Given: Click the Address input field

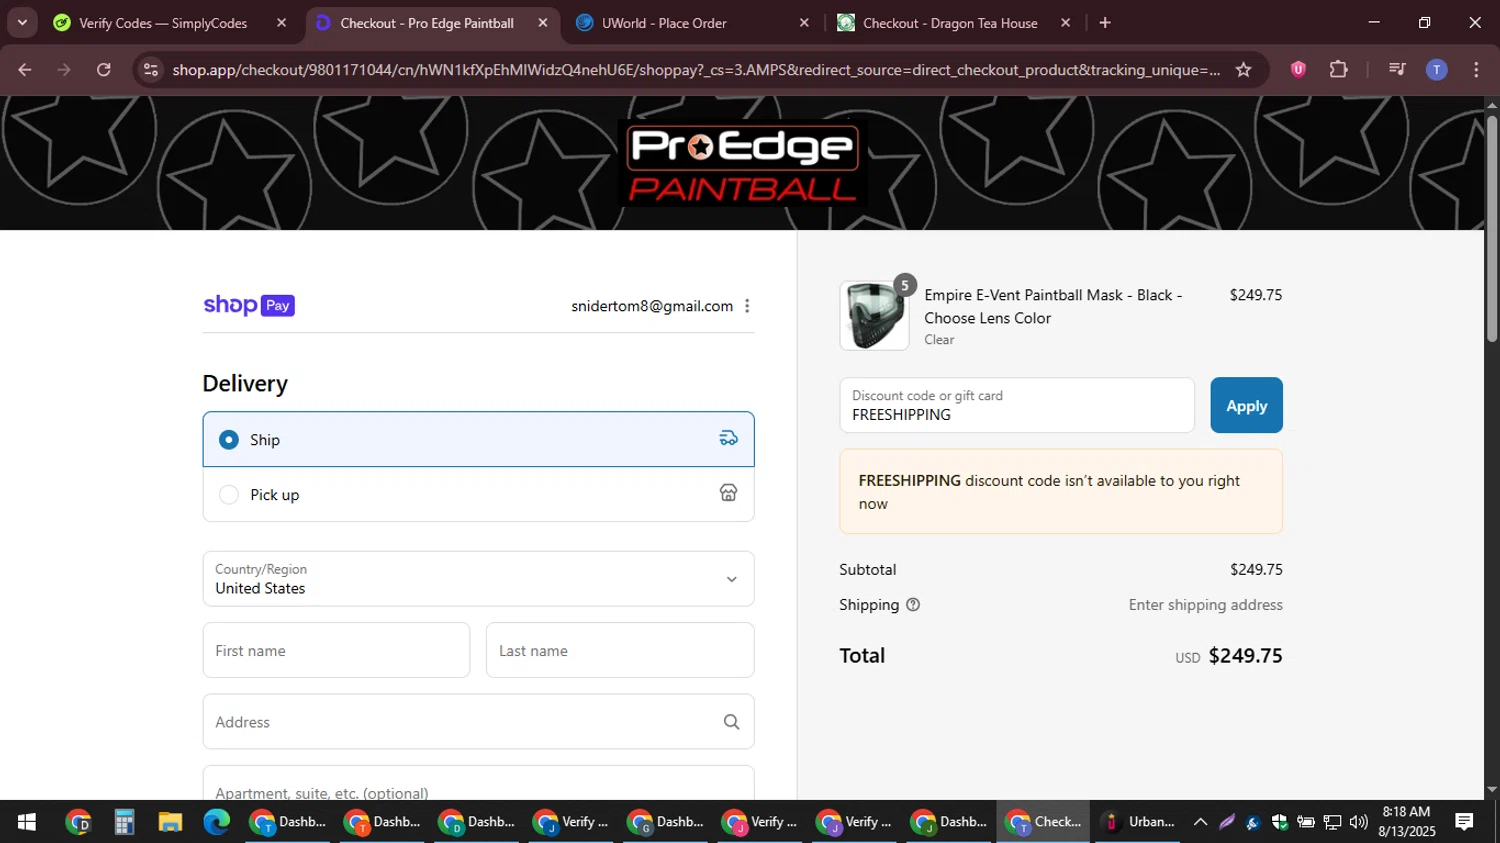Looking at the screenshot, I should coord(478,722).
